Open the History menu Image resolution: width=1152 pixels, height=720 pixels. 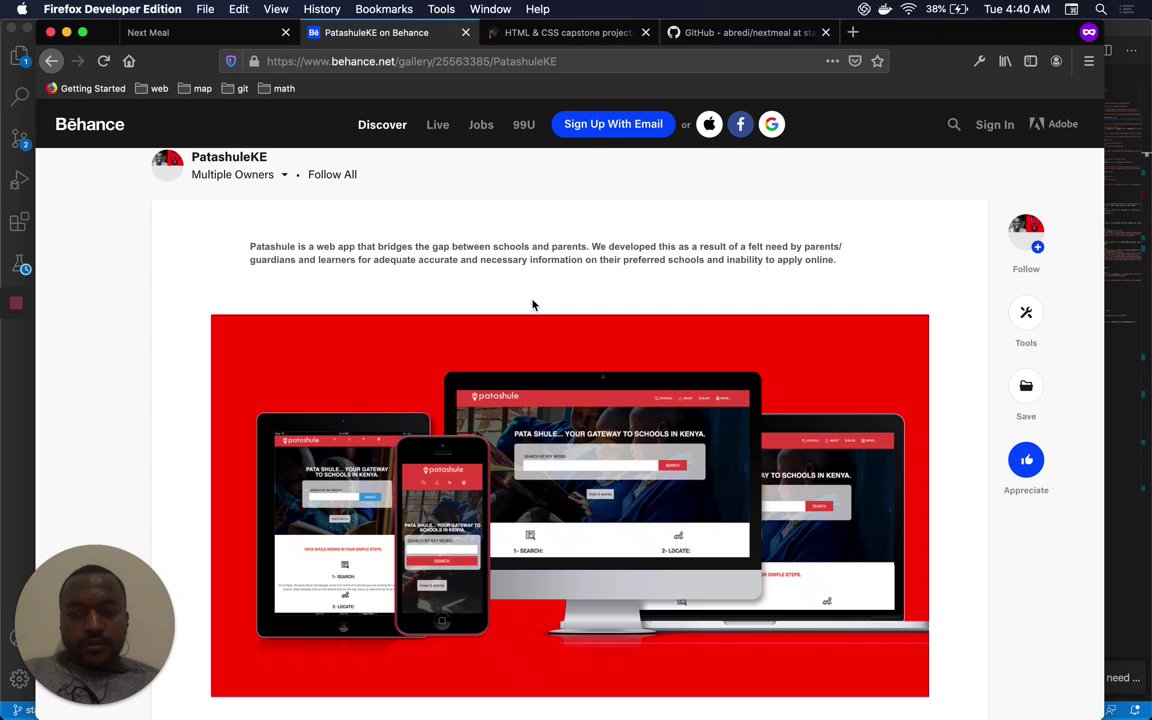click(x=322, y=9)
